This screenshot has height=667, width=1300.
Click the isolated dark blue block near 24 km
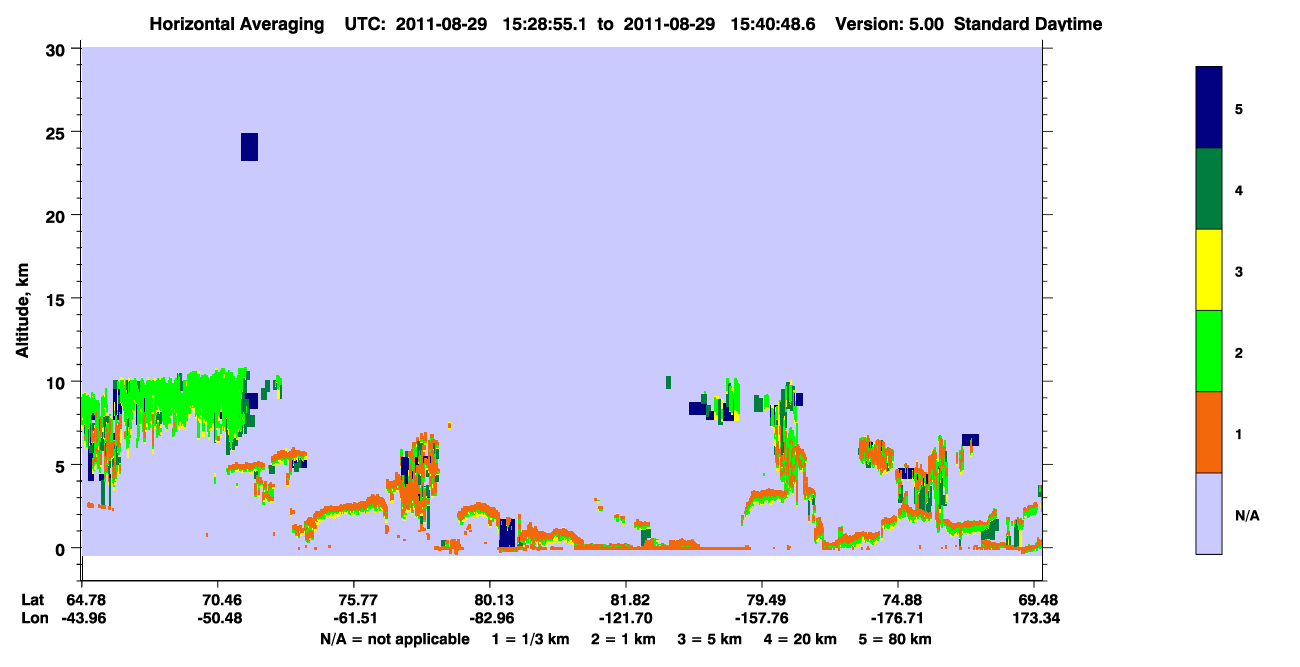[250, 146]
